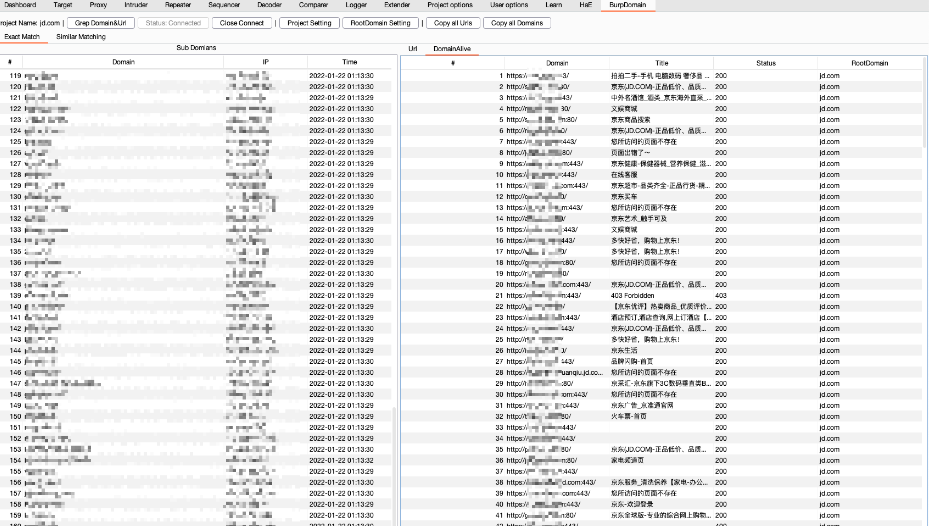Switch to the Intruder tab
930x526 pixels.
pos(136,5)
